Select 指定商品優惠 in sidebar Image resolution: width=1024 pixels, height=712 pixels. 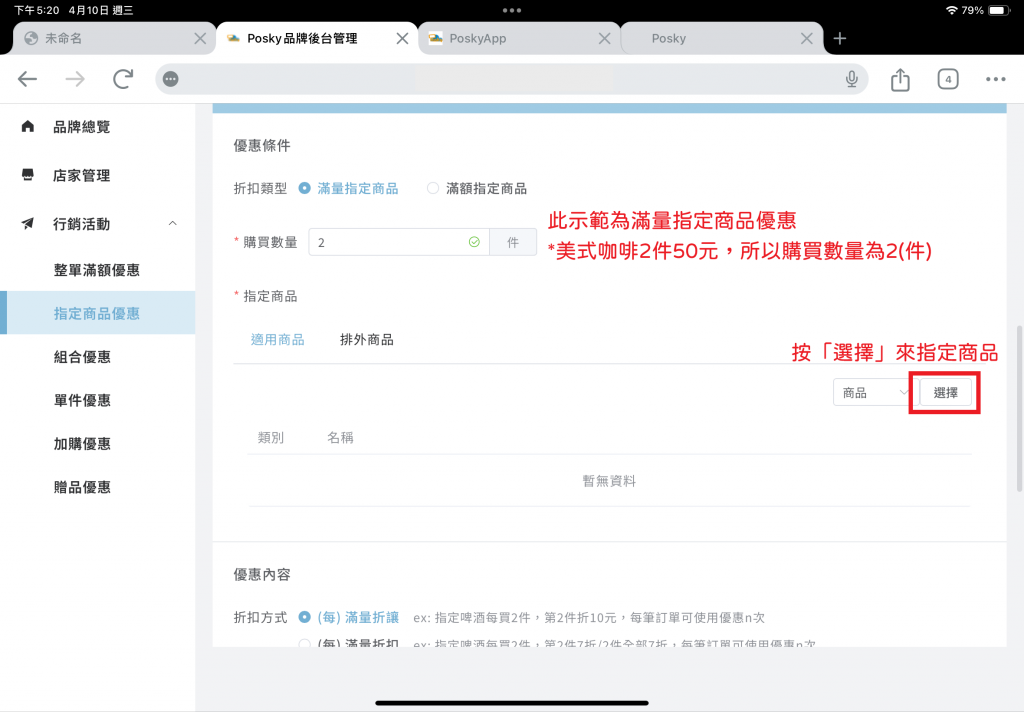[x=98, y=313]
